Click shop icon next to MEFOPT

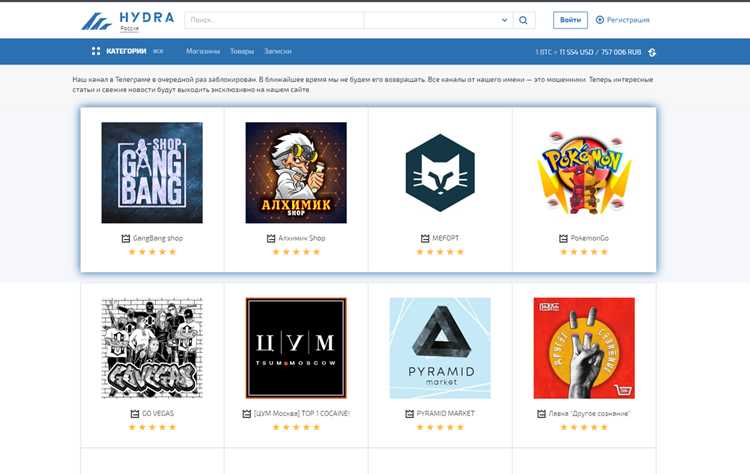(x=425, y=238)
